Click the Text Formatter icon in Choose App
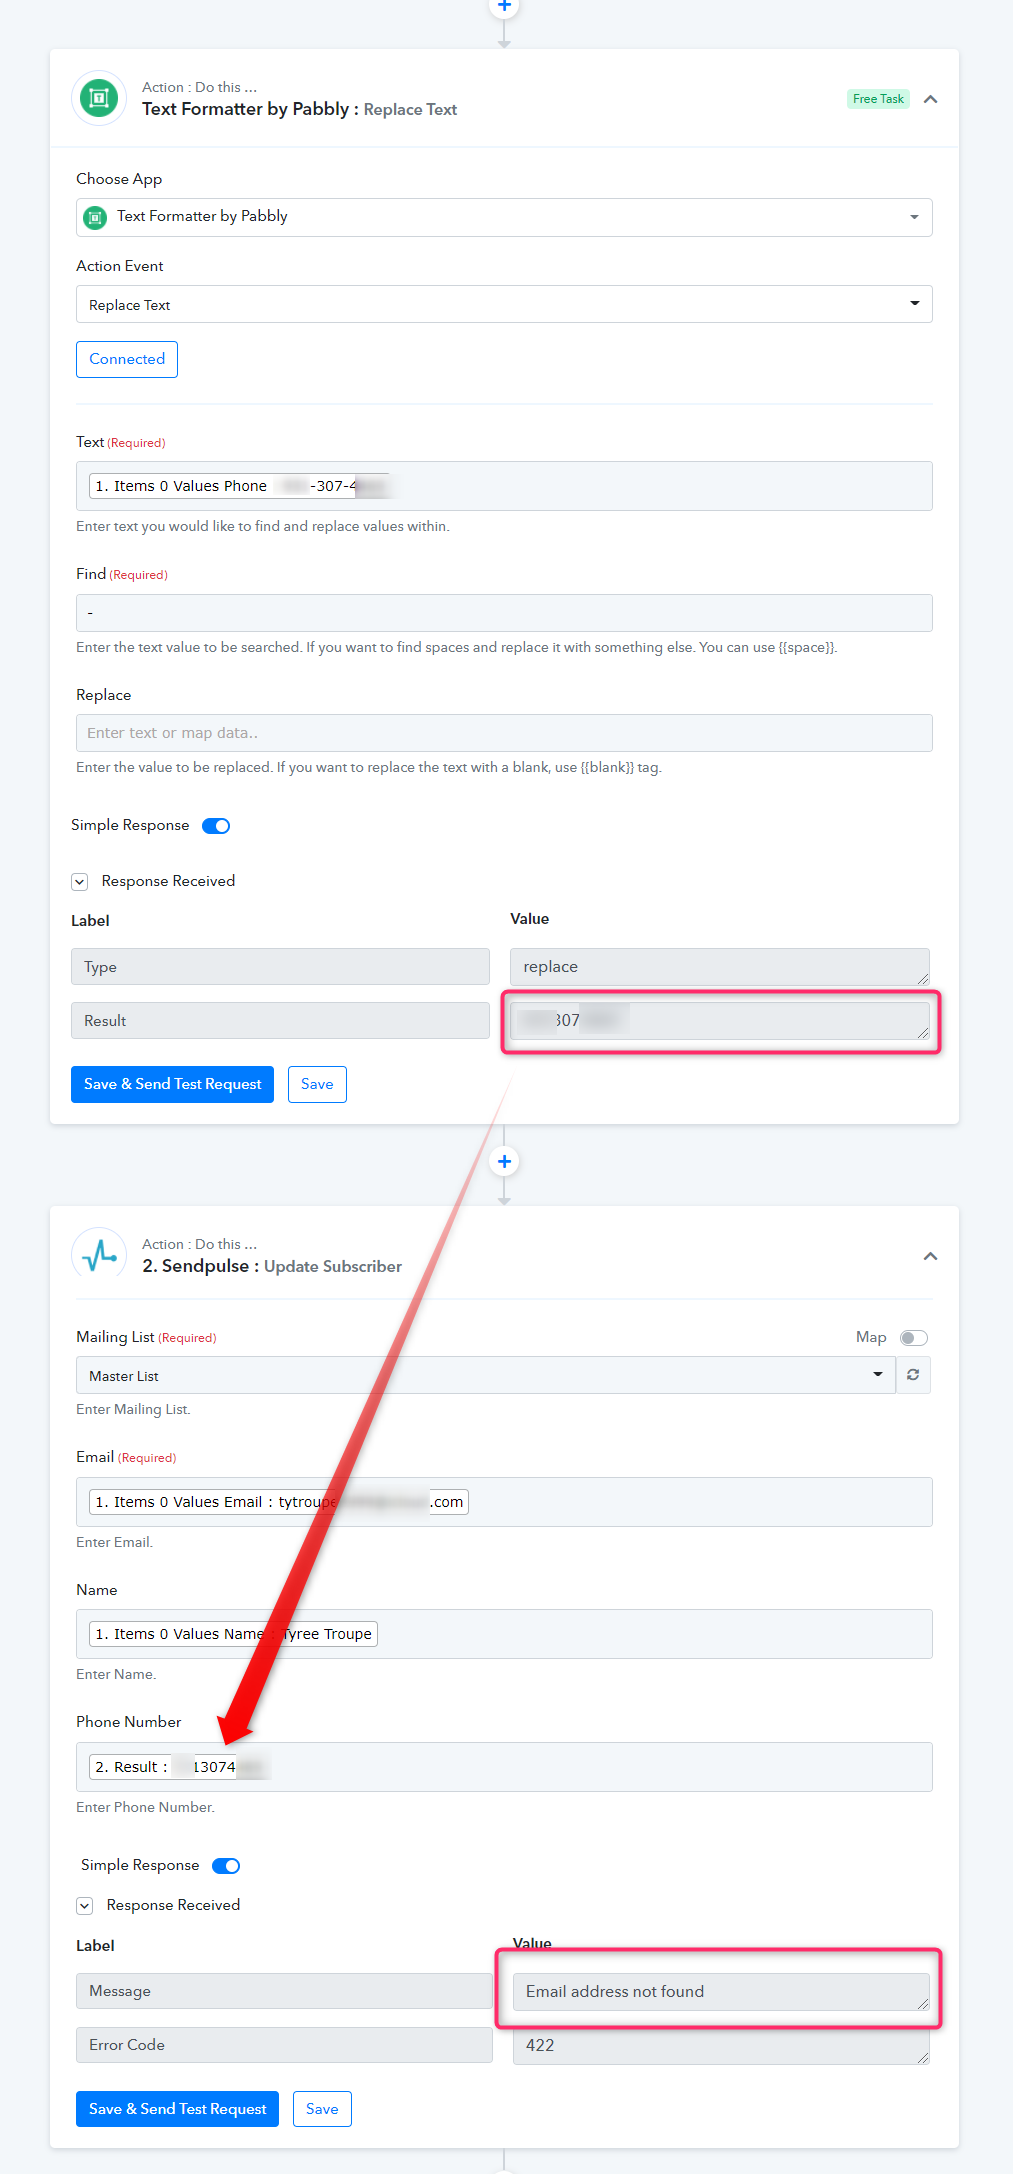The width and height of the screenshot is (1013, 2174). click(95, 217)
